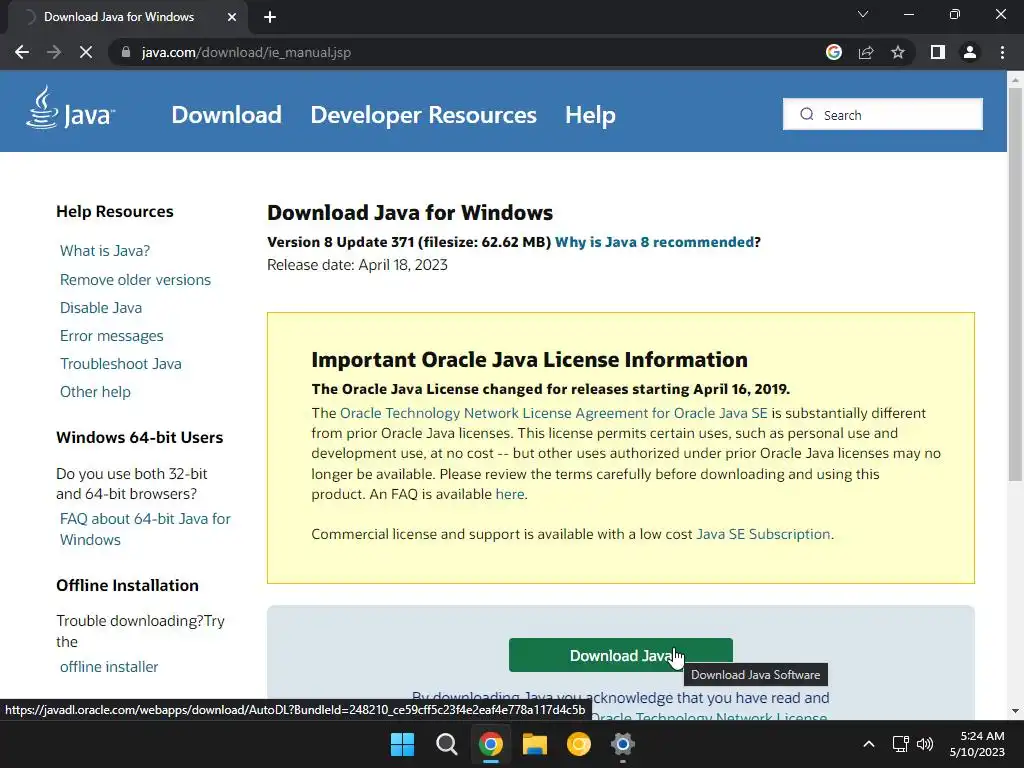Open the Download menu in Java header
Viewport: 1024px width, 768px height.
coord(227,115)
